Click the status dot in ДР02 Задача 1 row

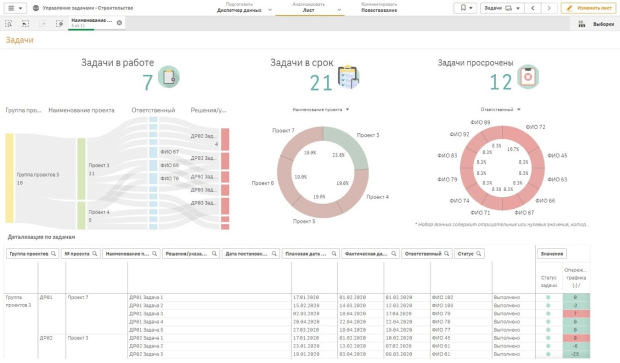(548, 338)
